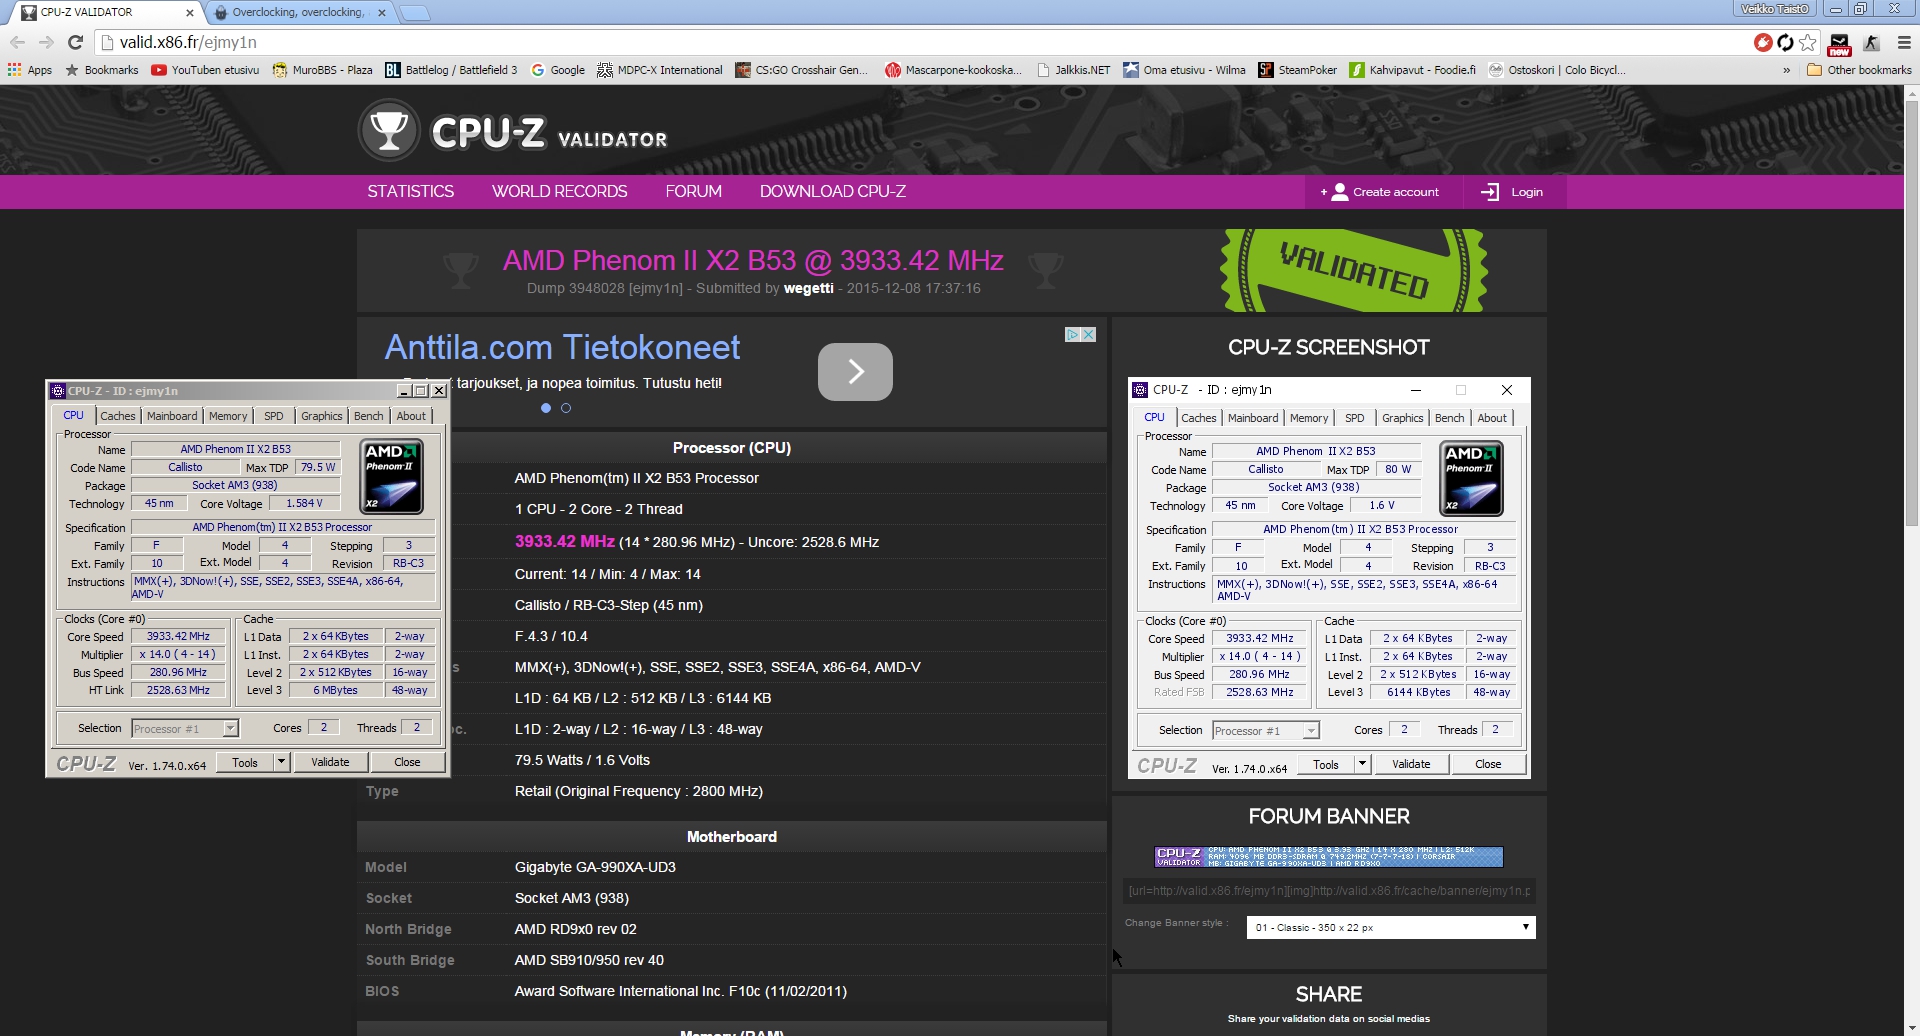Close the Overclocking browser tab
The width and height of the screenshot is (1920, 1036).
point(382,13)
